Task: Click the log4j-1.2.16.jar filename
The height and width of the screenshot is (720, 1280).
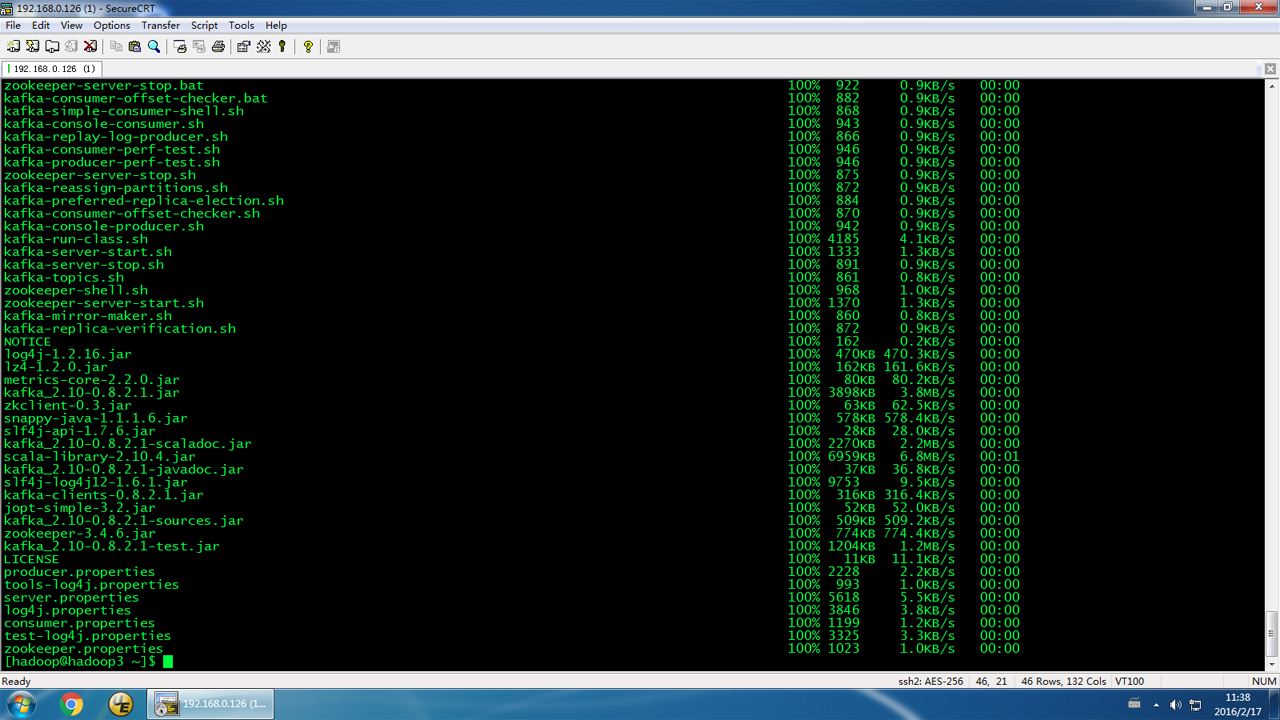Action: click(67, 354)
